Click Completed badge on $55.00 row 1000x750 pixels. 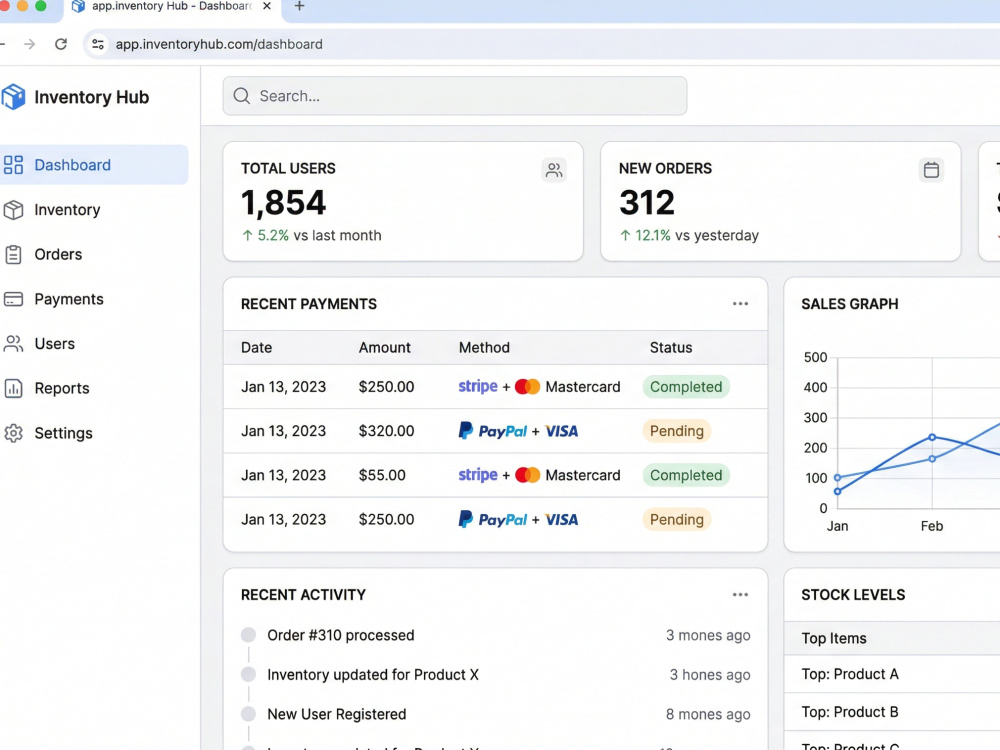click(x=686, y=475)
